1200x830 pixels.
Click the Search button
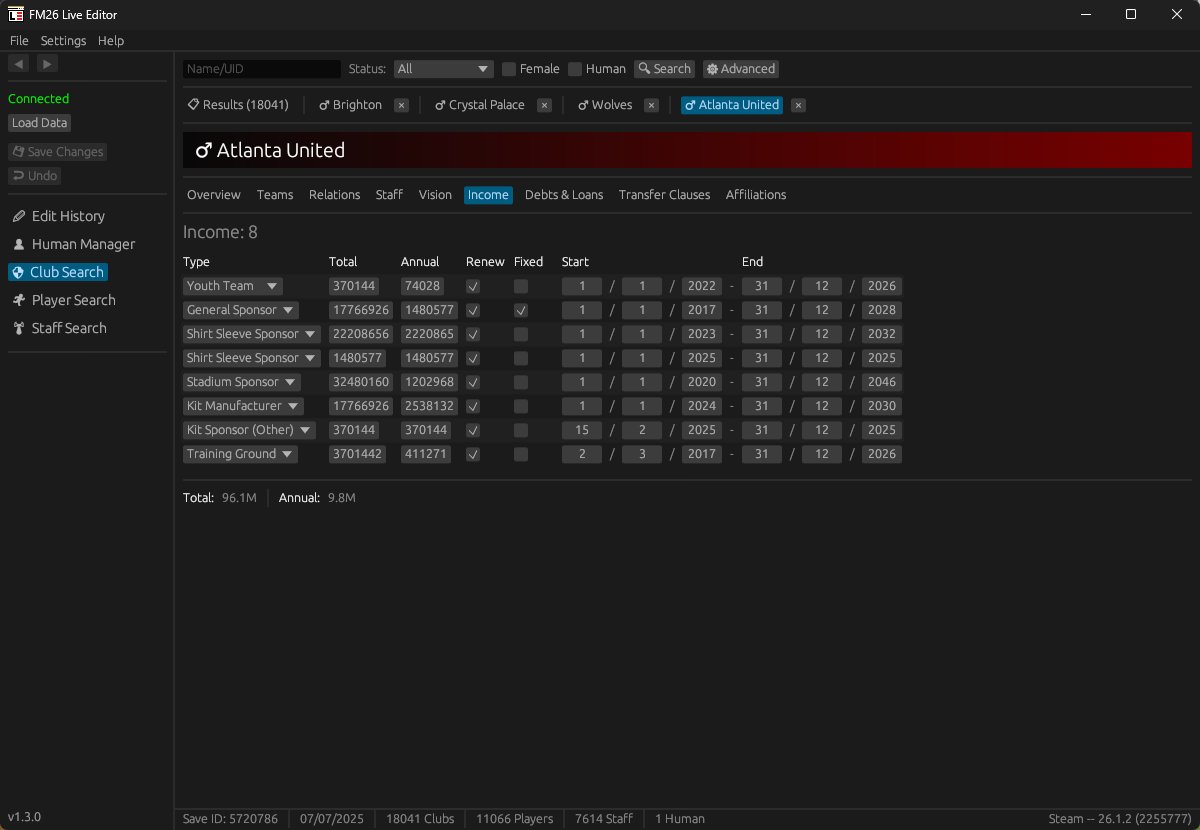pyautogui.click(x=664, y=69)
